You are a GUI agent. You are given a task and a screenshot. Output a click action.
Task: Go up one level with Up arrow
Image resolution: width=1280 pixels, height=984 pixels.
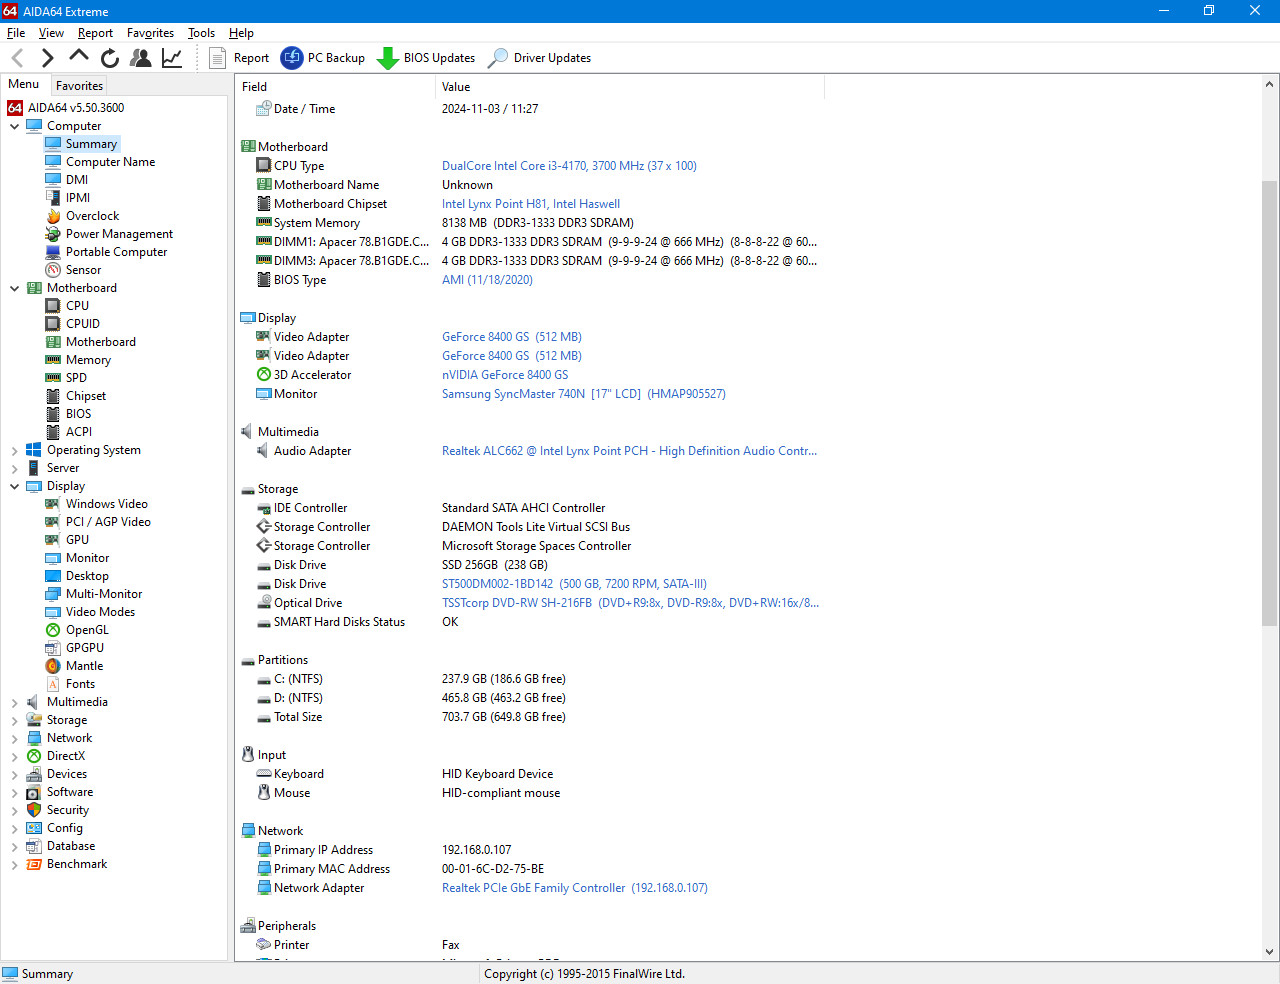point(79,57)
